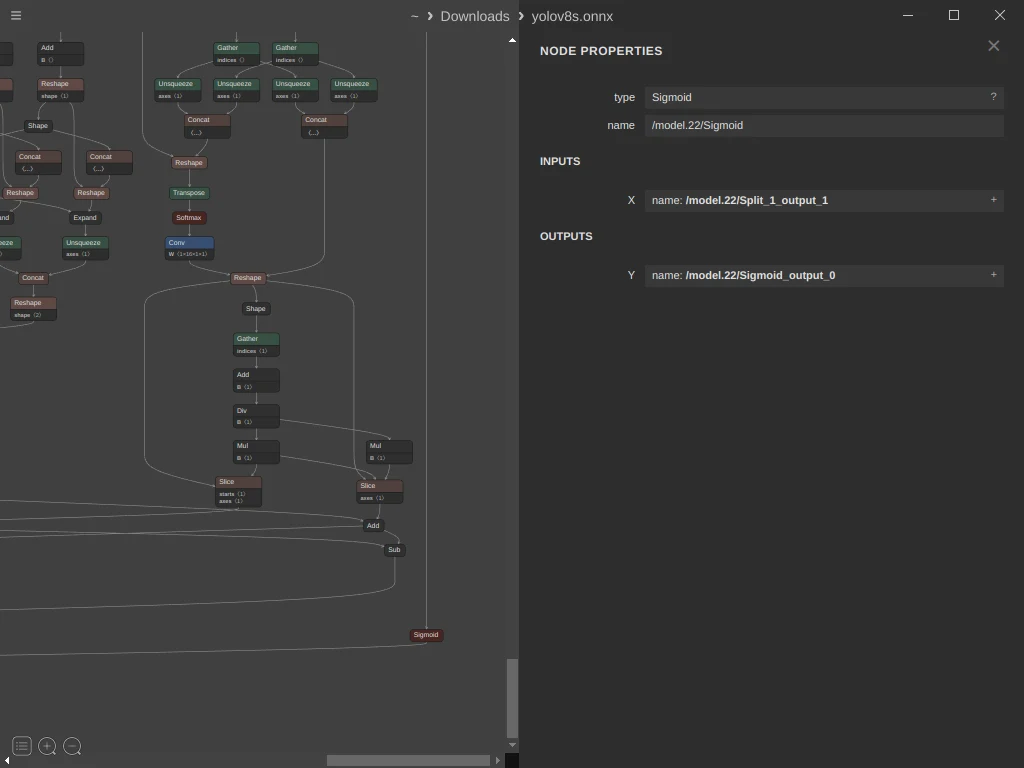Select the Add node below Gather indices ⟨1⟩
Image resolution: width=1024 pixels, height=768 pixels.
point(256,380)
